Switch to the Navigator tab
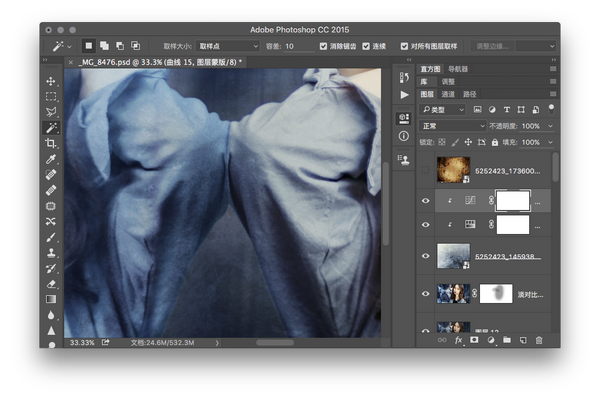The image size is (600, 402). (x=458, y=69)
